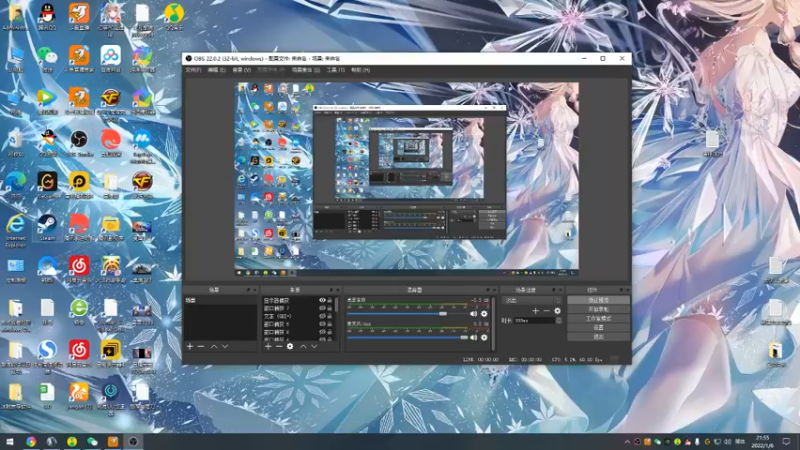Toggle visibility eye of 文本 (GDI+) source
Image resolution: width=800 pixels, height=450 pixels.
tap(322, 316)
